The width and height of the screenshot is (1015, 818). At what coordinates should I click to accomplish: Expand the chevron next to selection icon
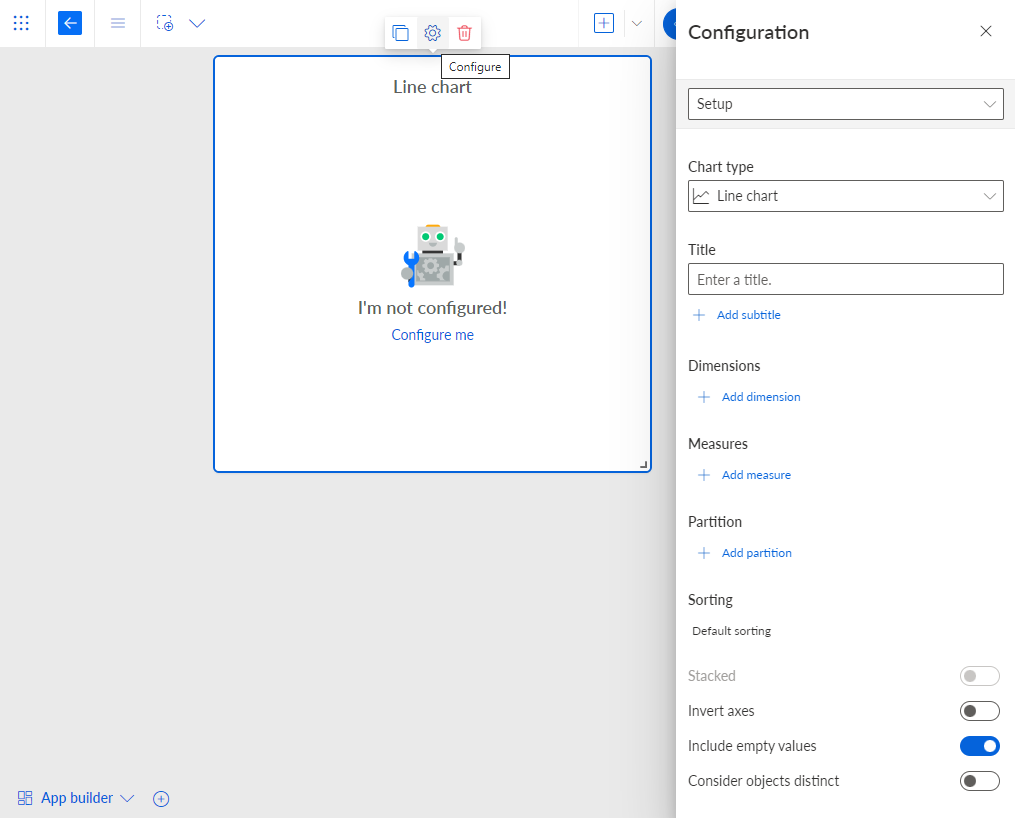point(197,23)
